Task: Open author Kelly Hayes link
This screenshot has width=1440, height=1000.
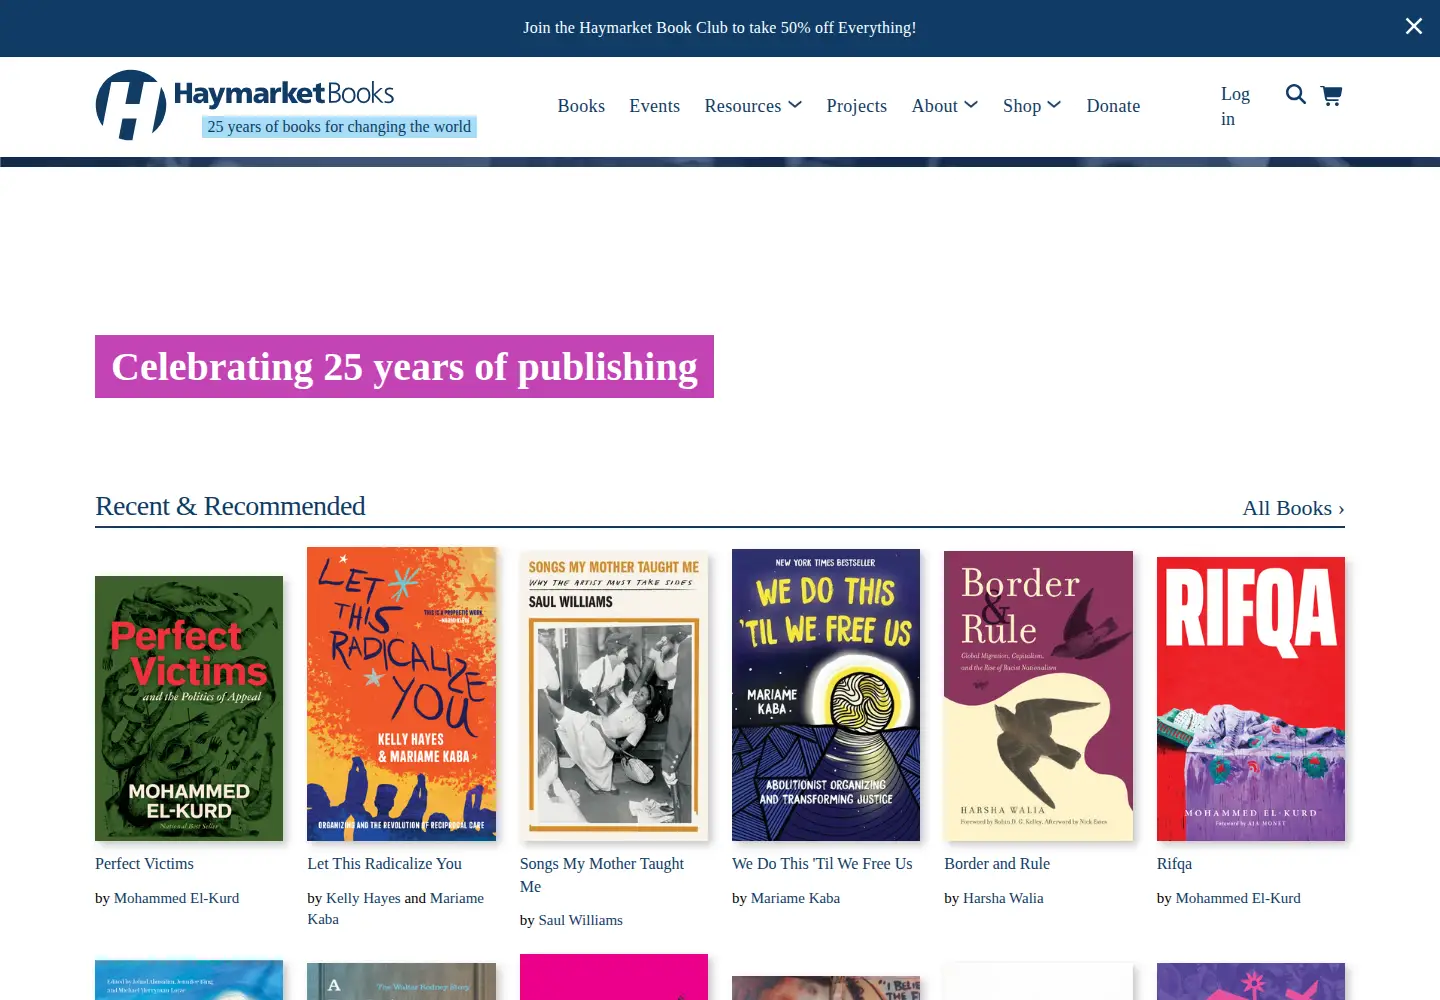Action: [363, 898]
